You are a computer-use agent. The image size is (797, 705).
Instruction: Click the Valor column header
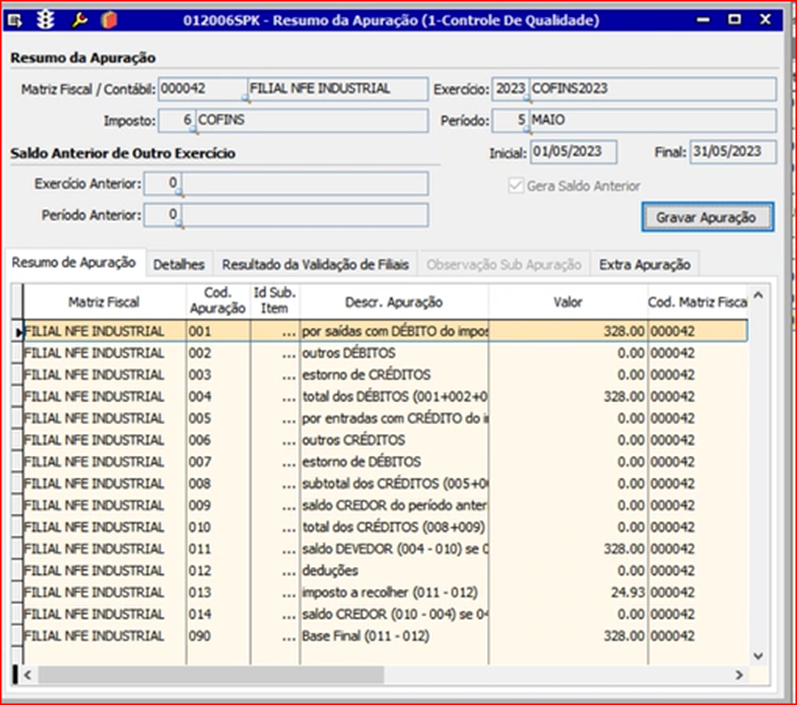[x=567, y=301]
